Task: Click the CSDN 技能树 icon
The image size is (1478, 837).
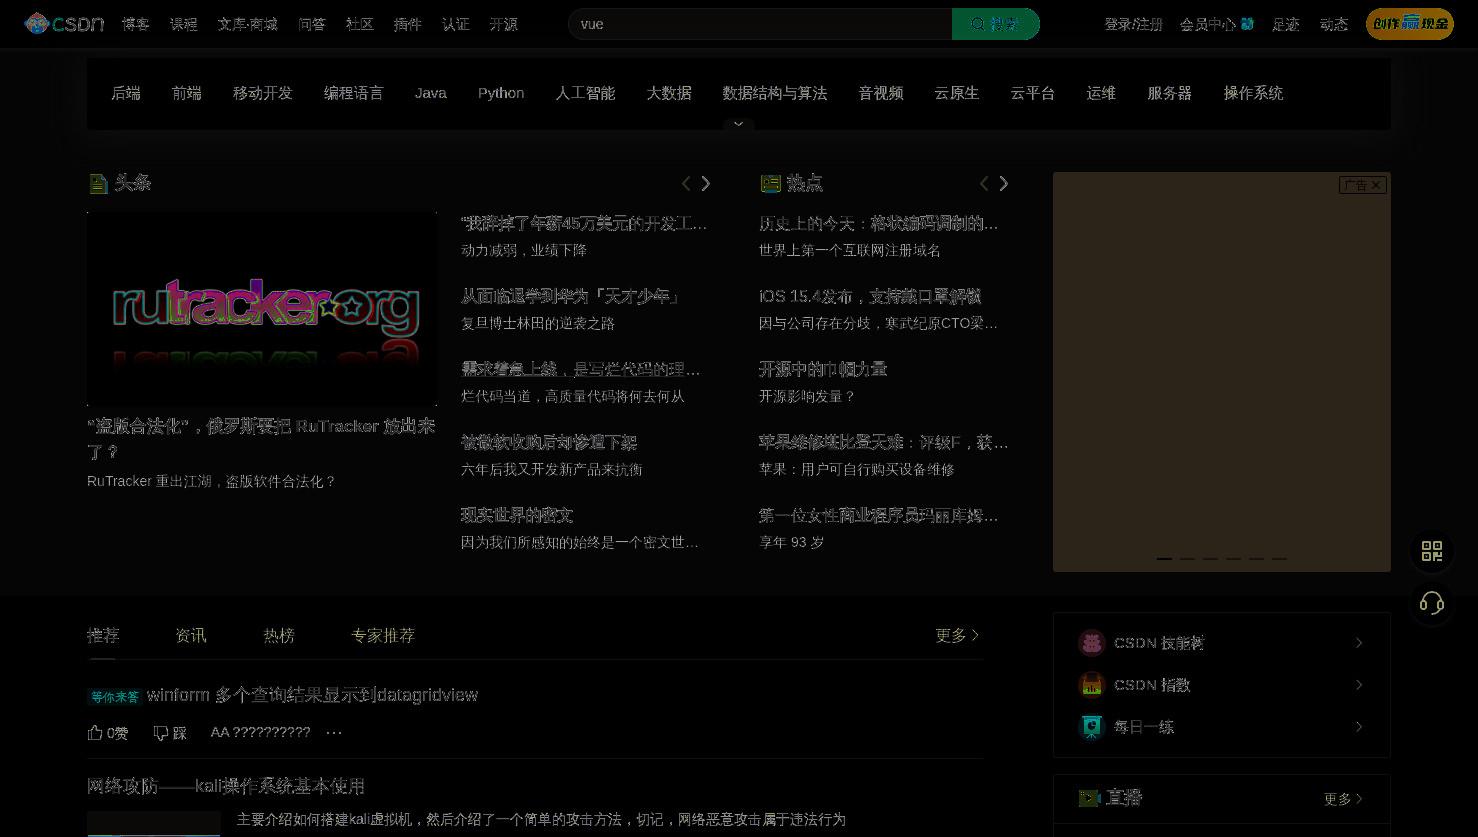Action: pyautogui.click(x=1091, y=643)
